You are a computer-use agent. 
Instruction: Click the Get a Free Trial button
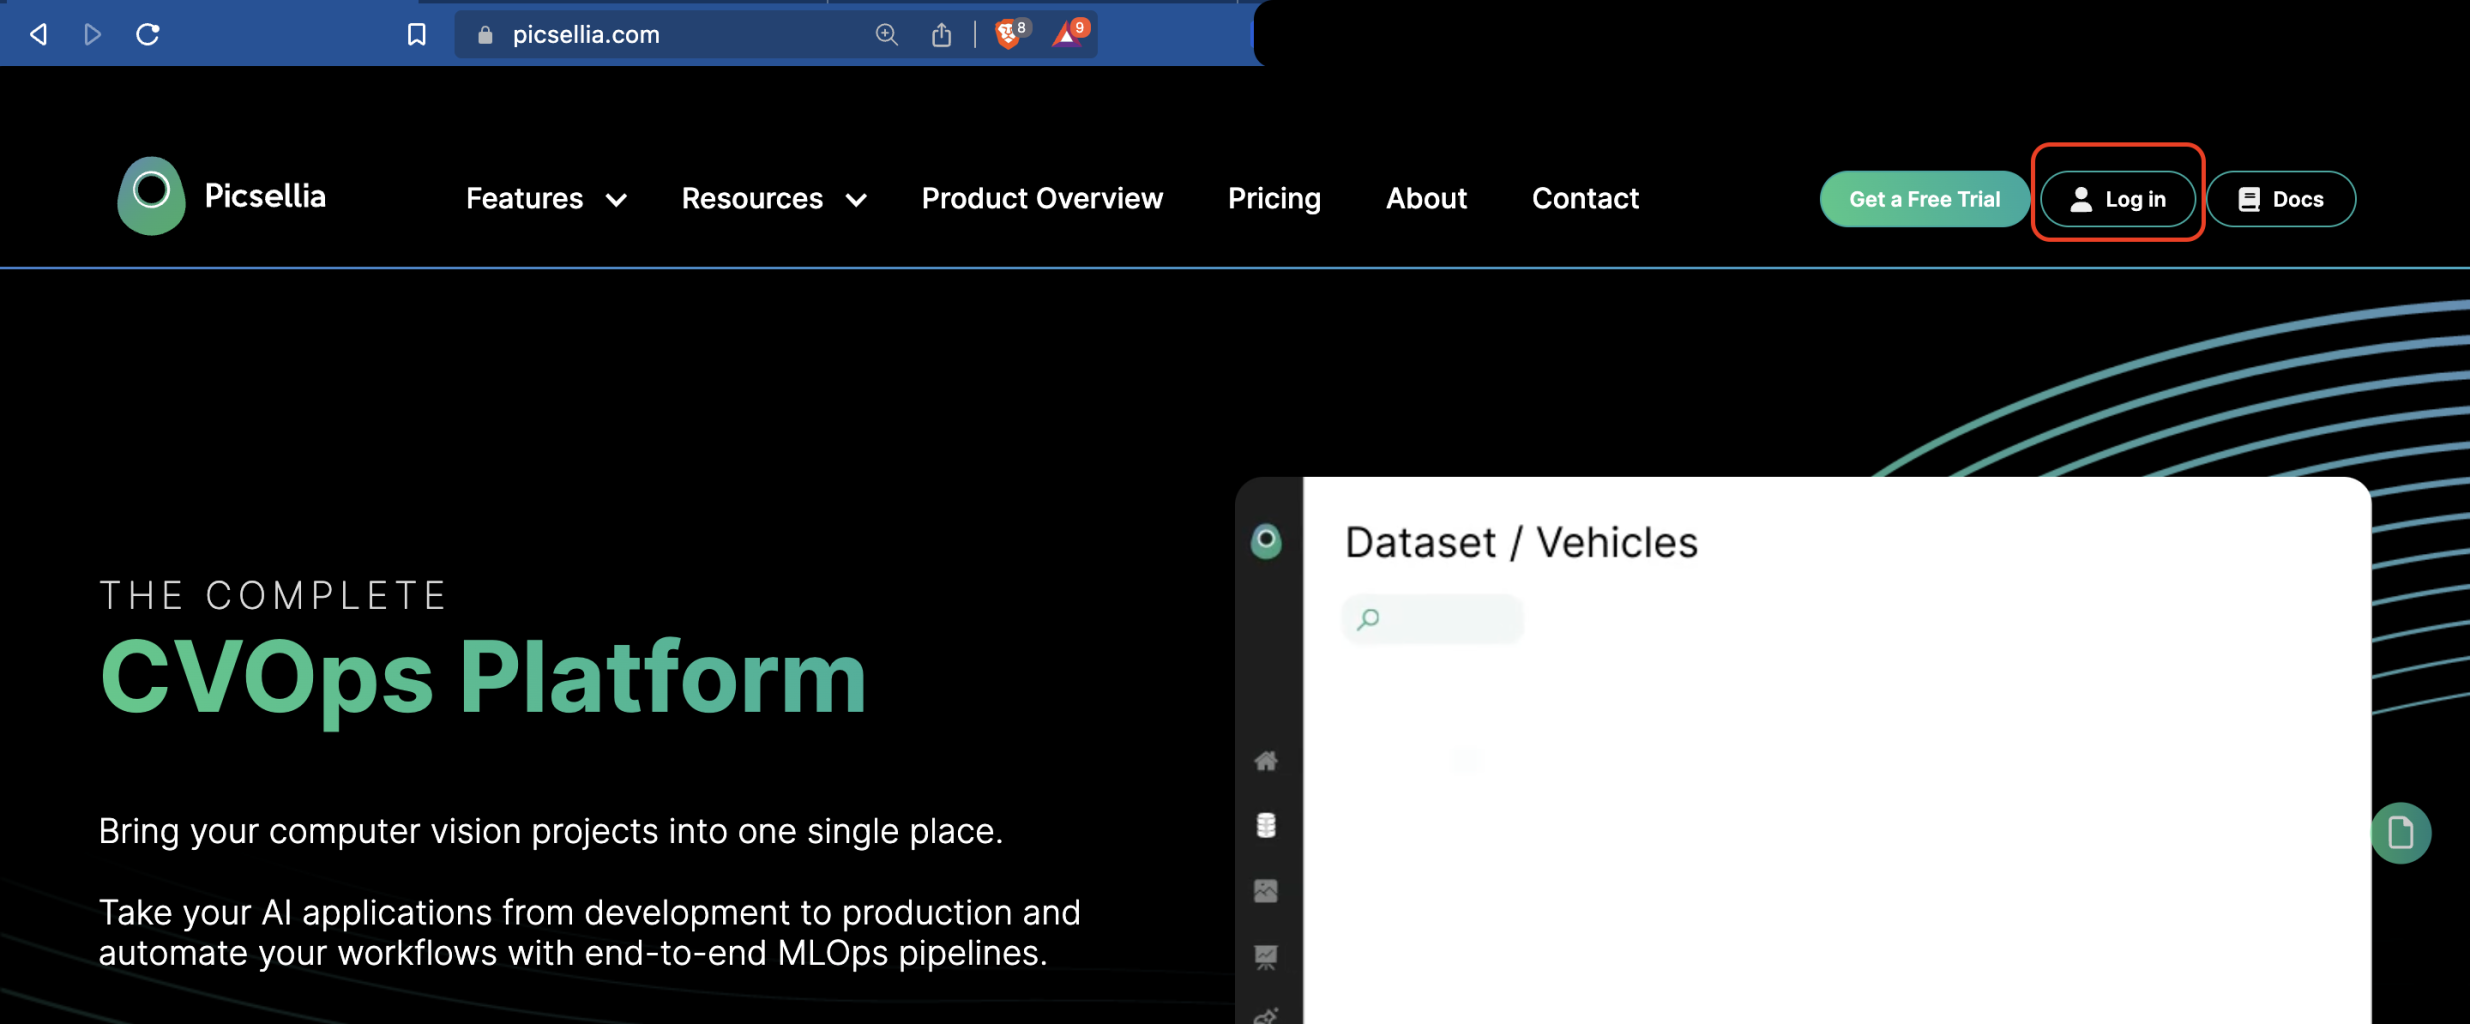point(1924,199)
